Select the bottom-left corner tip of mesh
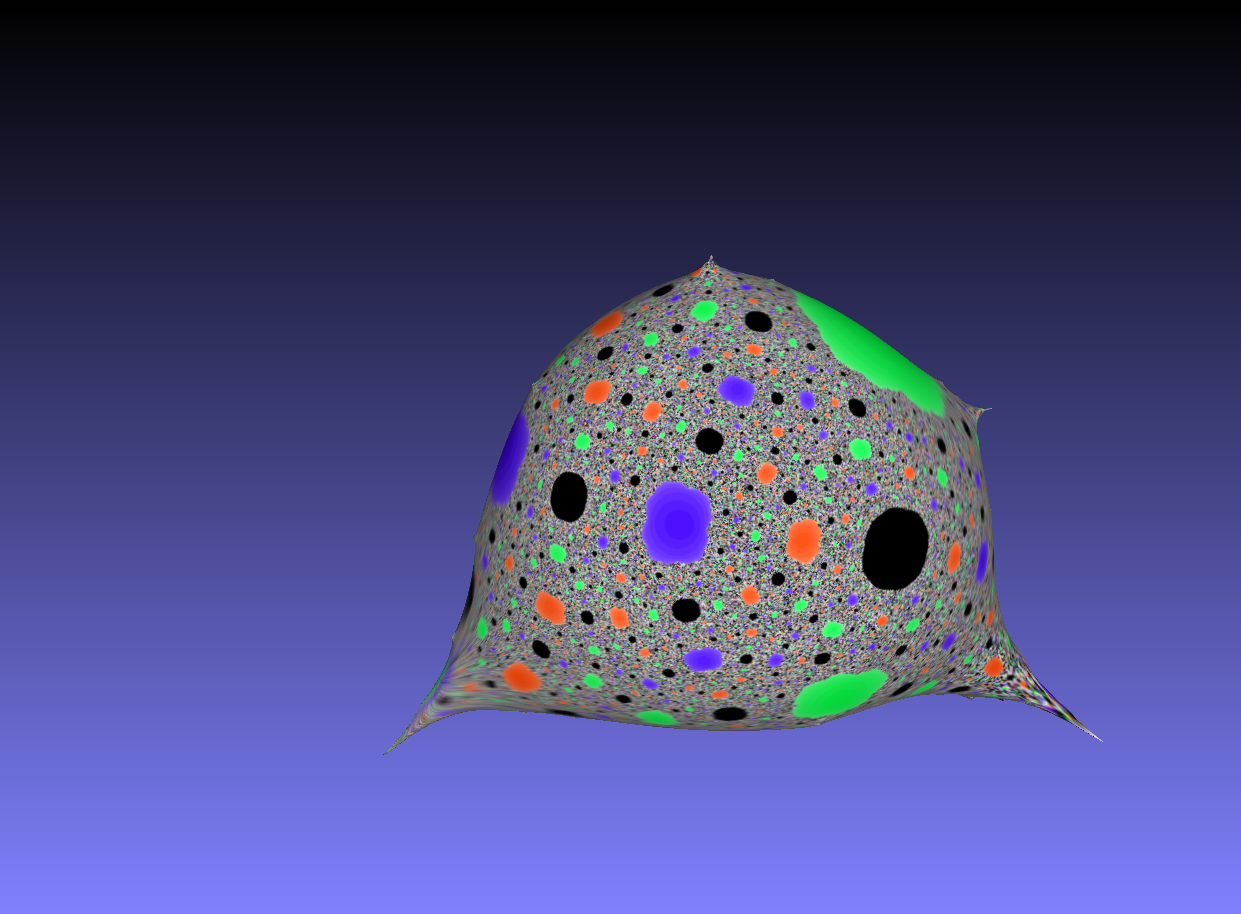The width and height of the screenshot is (1241, 914). tap(388, 752)
